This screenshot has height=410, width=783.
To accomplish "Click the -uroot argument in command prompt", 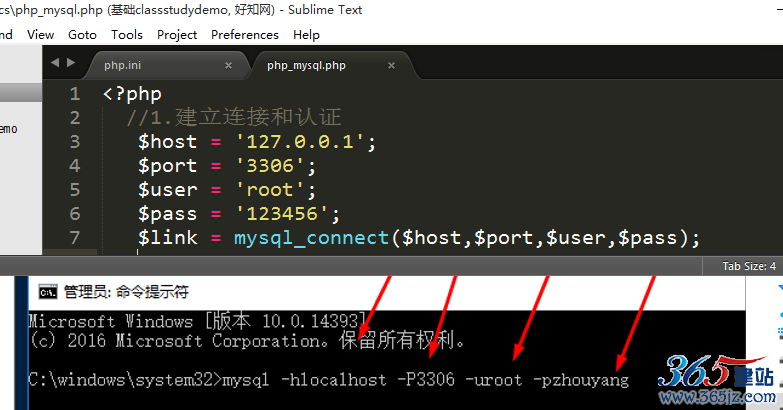I will point(493,380).
